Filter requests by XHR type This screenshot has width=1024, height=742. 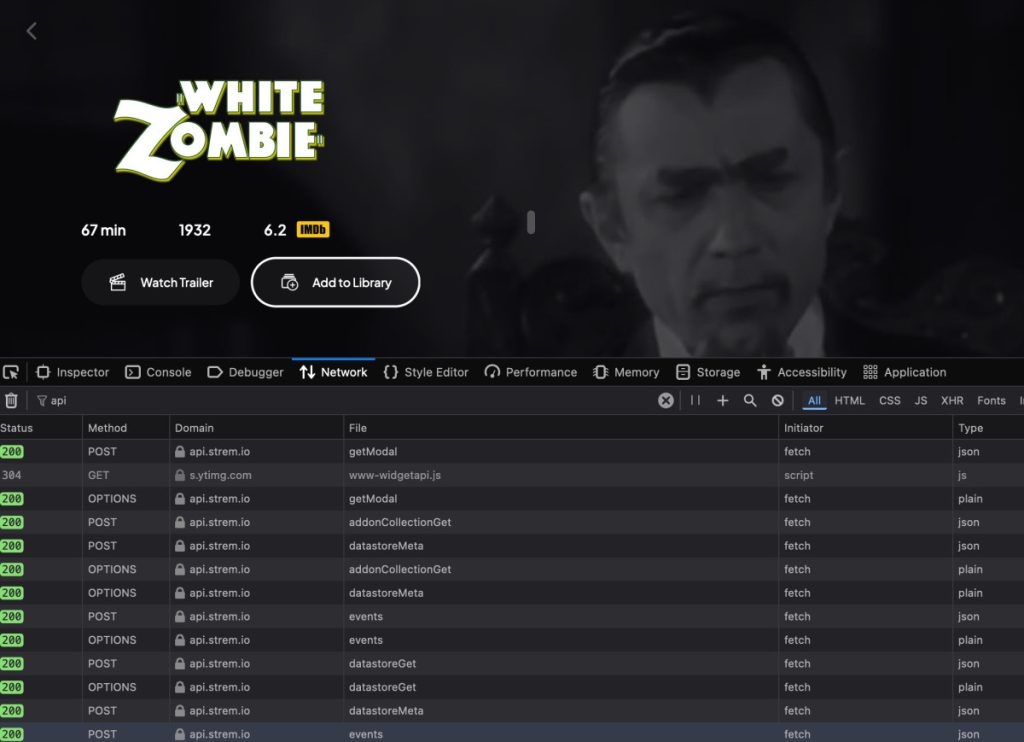click(952, 400)
